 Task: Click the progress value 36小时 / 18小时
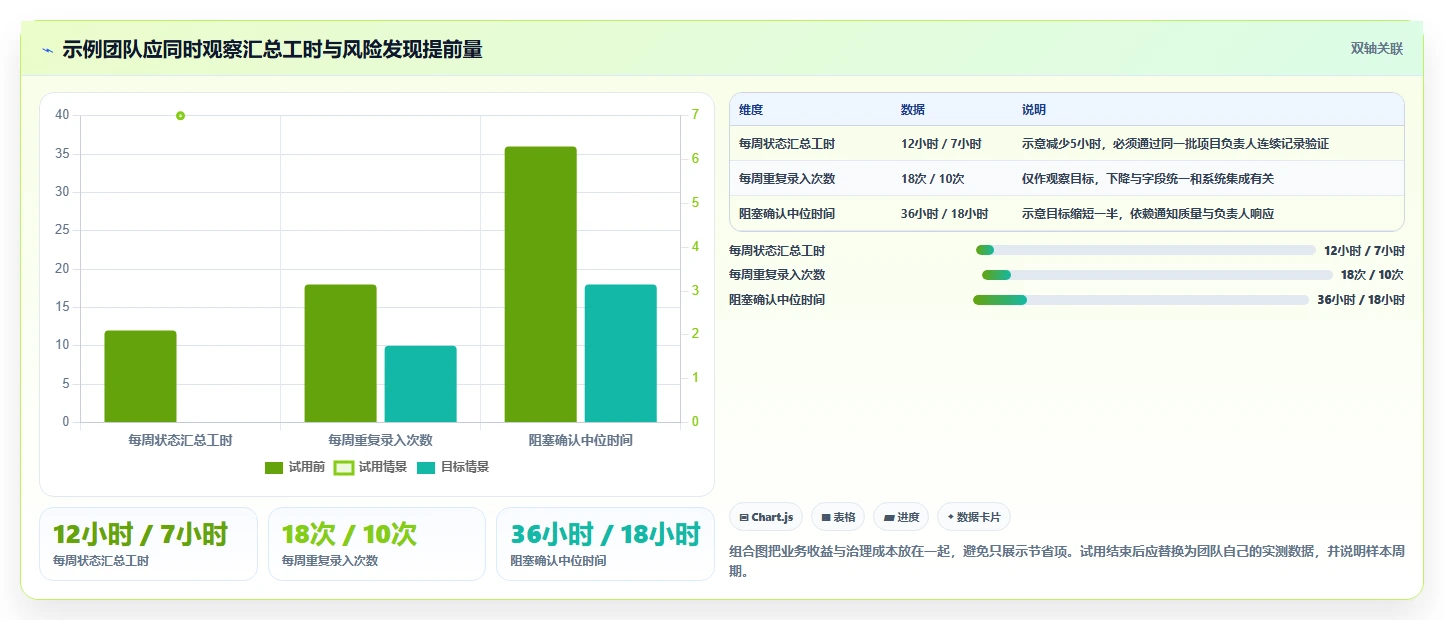click(1361, 300)
